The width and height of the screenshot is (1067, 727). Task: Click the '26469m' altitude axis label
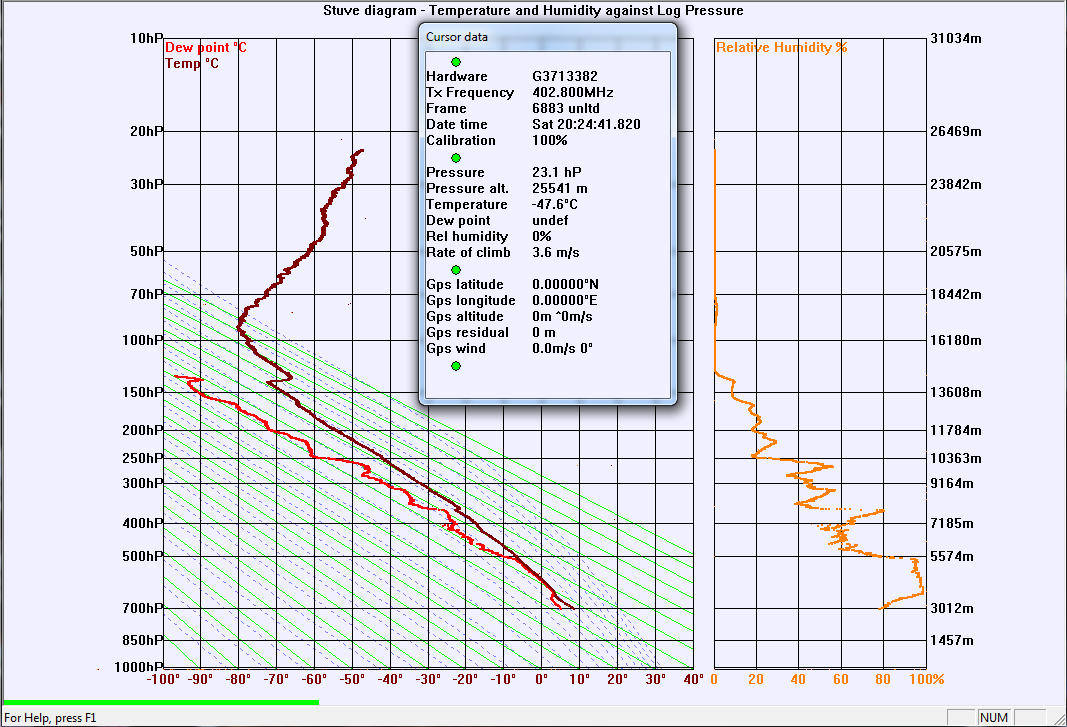click(x=956, y=131)
